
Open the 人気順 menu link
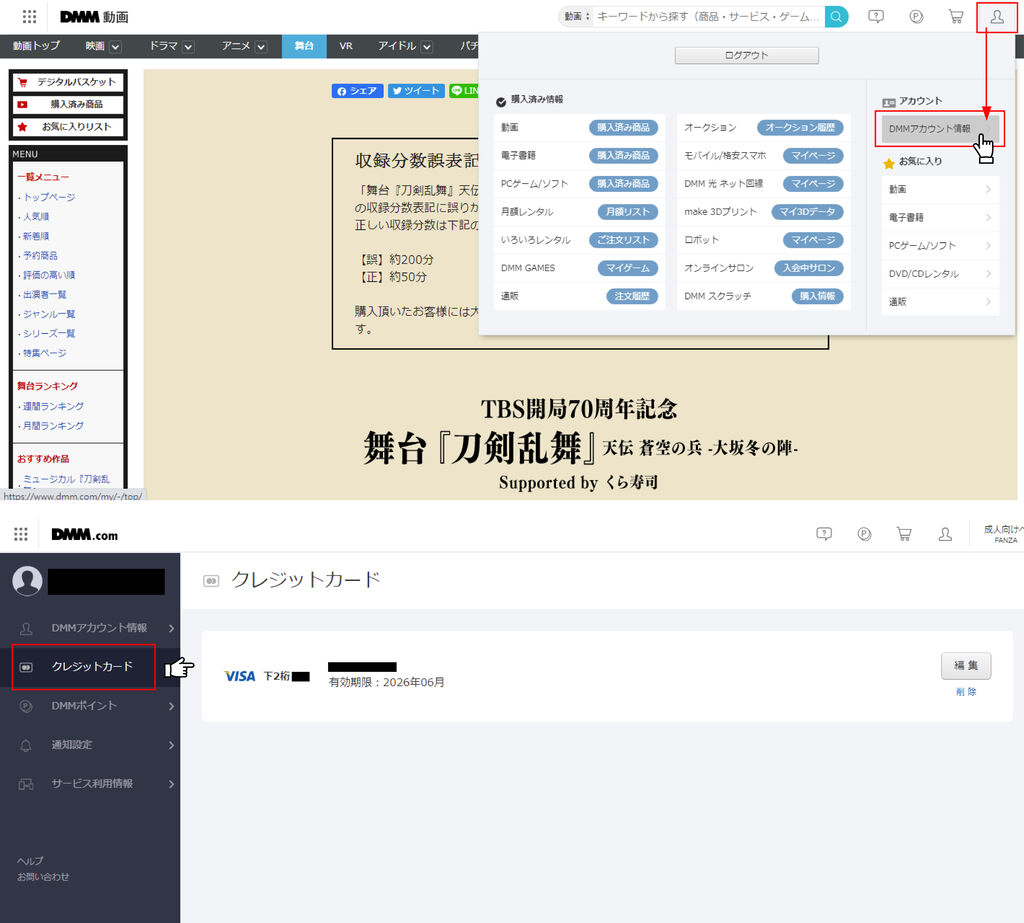tap(36, 216)
